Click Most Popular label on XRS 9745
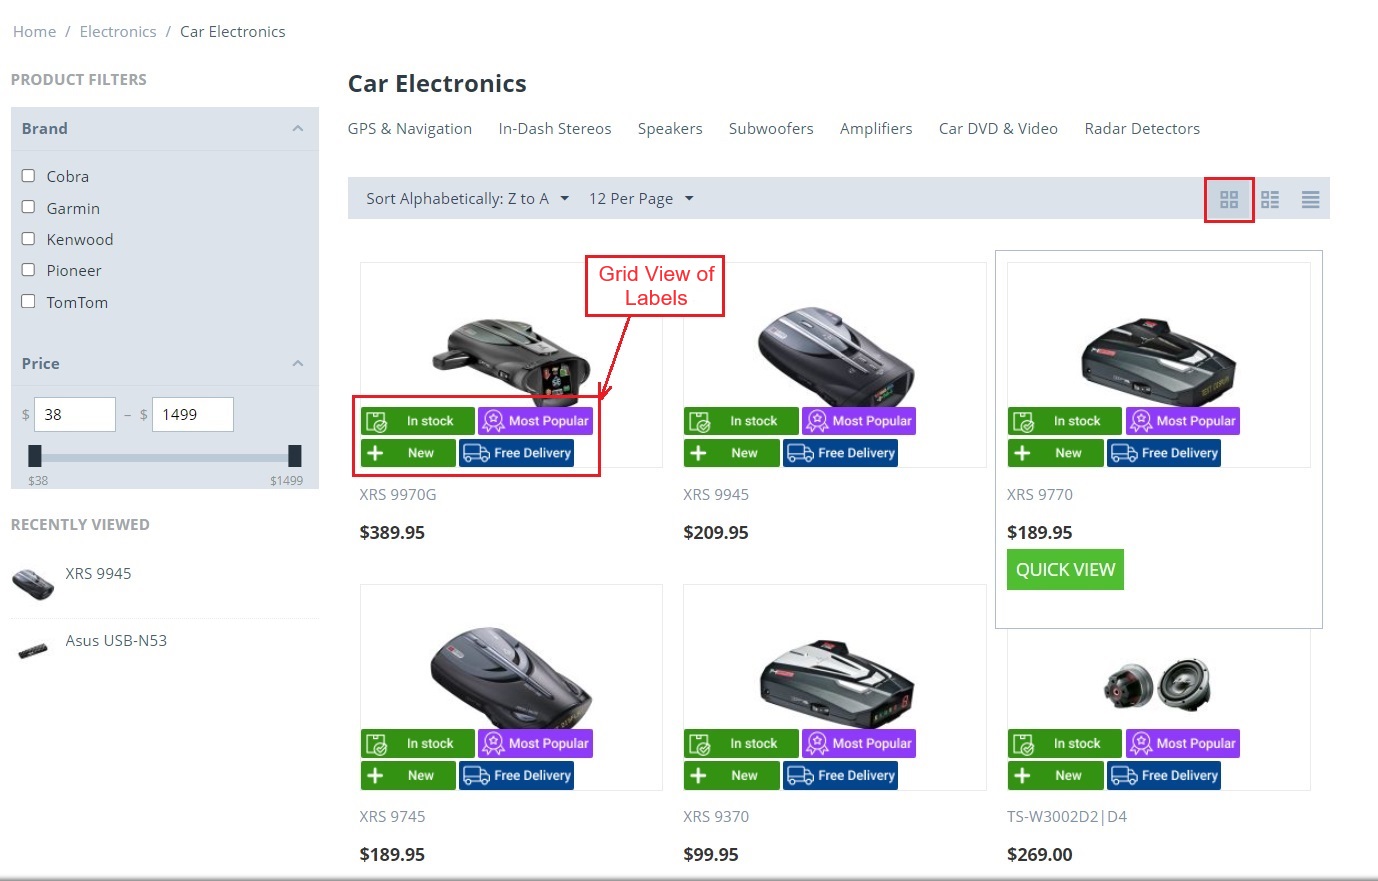The height and width of the screenshot is (881, 1378). coord(535,743)
